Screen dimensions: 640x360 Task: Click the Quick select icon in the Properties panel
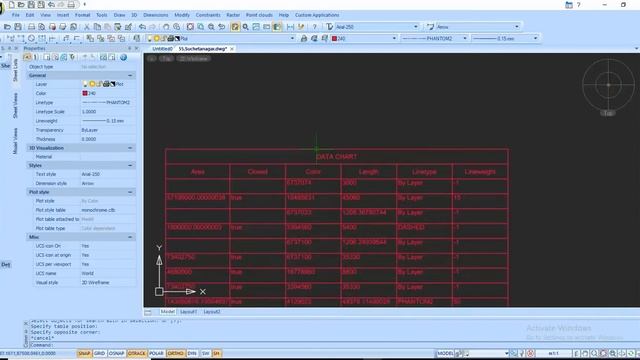[72, 57]
